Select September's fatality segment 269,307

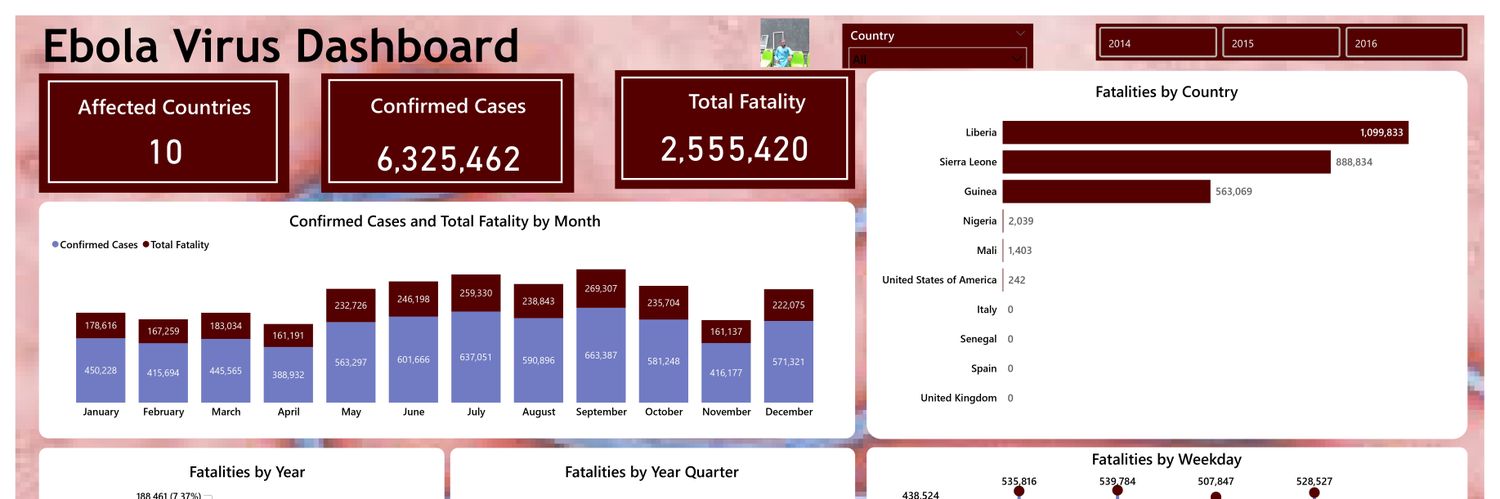(x=601, y=288)
